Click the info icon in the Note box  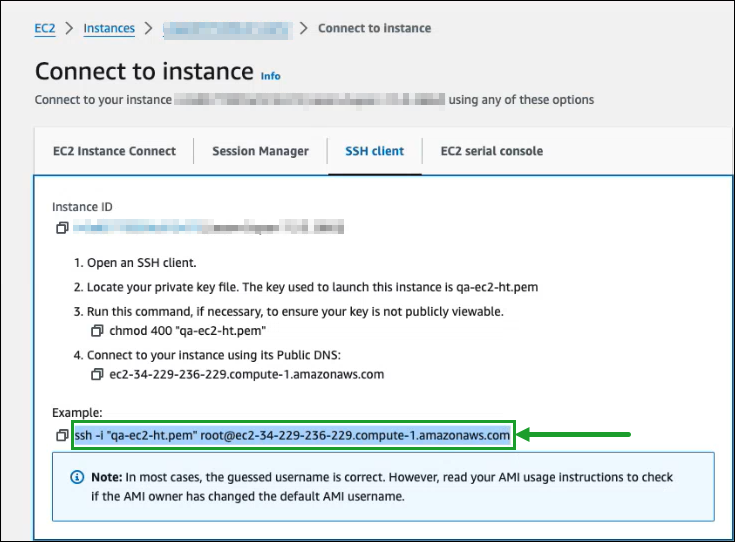[x=77, y=477]
